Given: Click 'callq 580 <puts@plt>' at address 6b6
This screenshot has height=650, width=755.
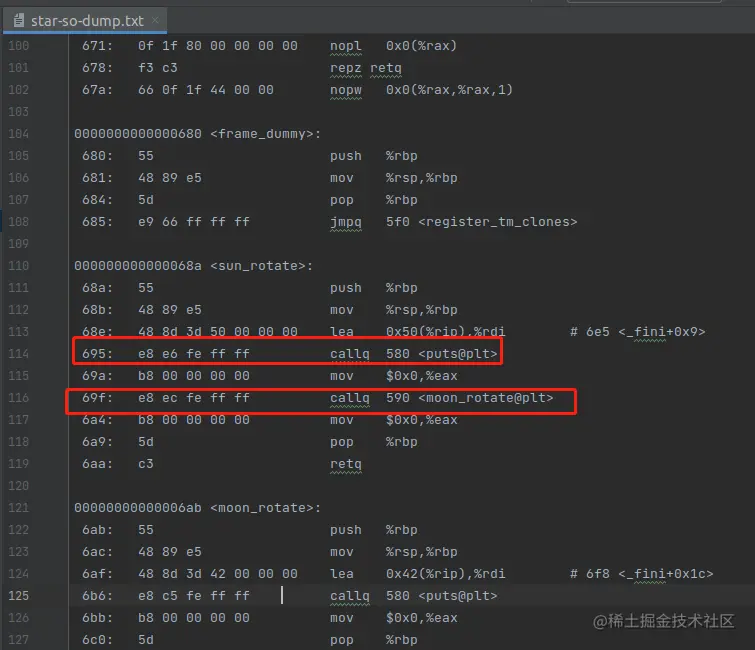Looking at the screenshot, I should (x=414, y=596).
